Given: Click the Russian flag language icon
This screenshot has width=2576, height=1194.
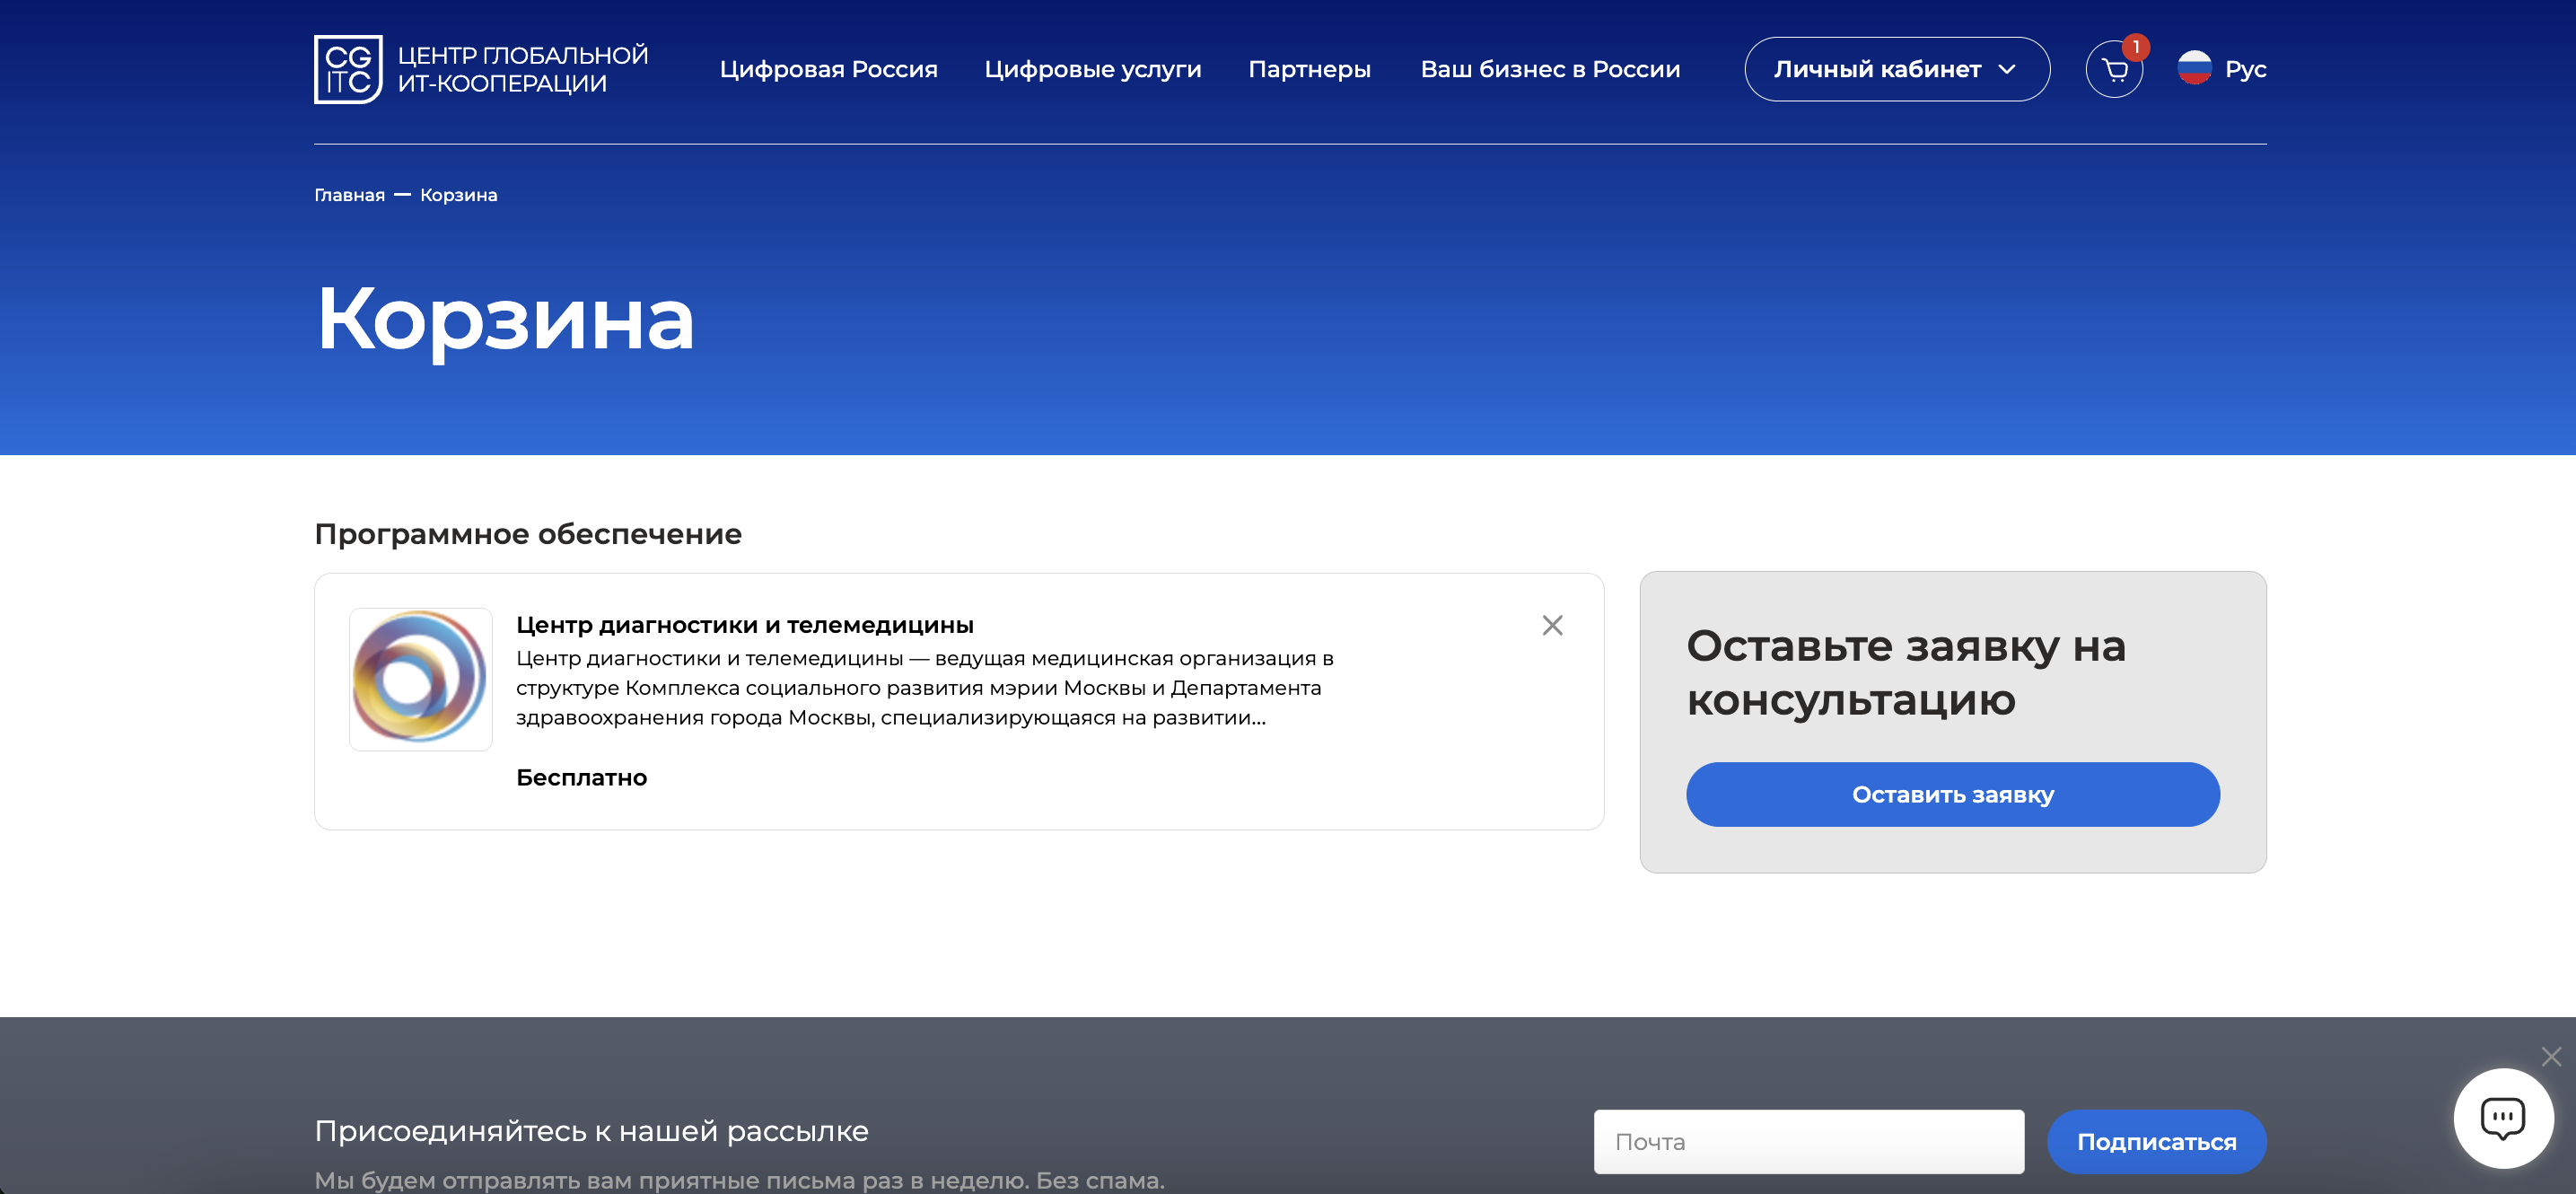Looking at the screenshot, I should 2194,68.
